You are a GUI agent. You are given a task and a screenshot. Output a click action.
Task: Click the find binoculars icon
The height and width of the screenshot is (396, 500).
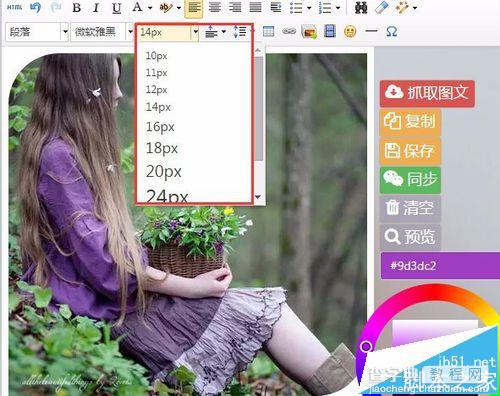click(361, 7)
